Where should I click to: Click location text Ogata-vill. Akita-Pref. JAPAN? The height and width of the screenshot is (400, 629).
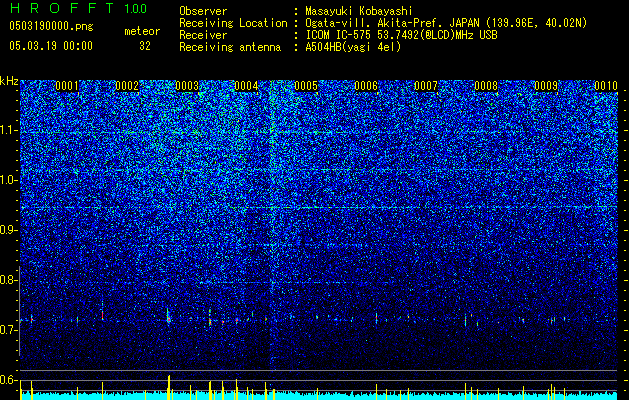click(x=392, y=23)
